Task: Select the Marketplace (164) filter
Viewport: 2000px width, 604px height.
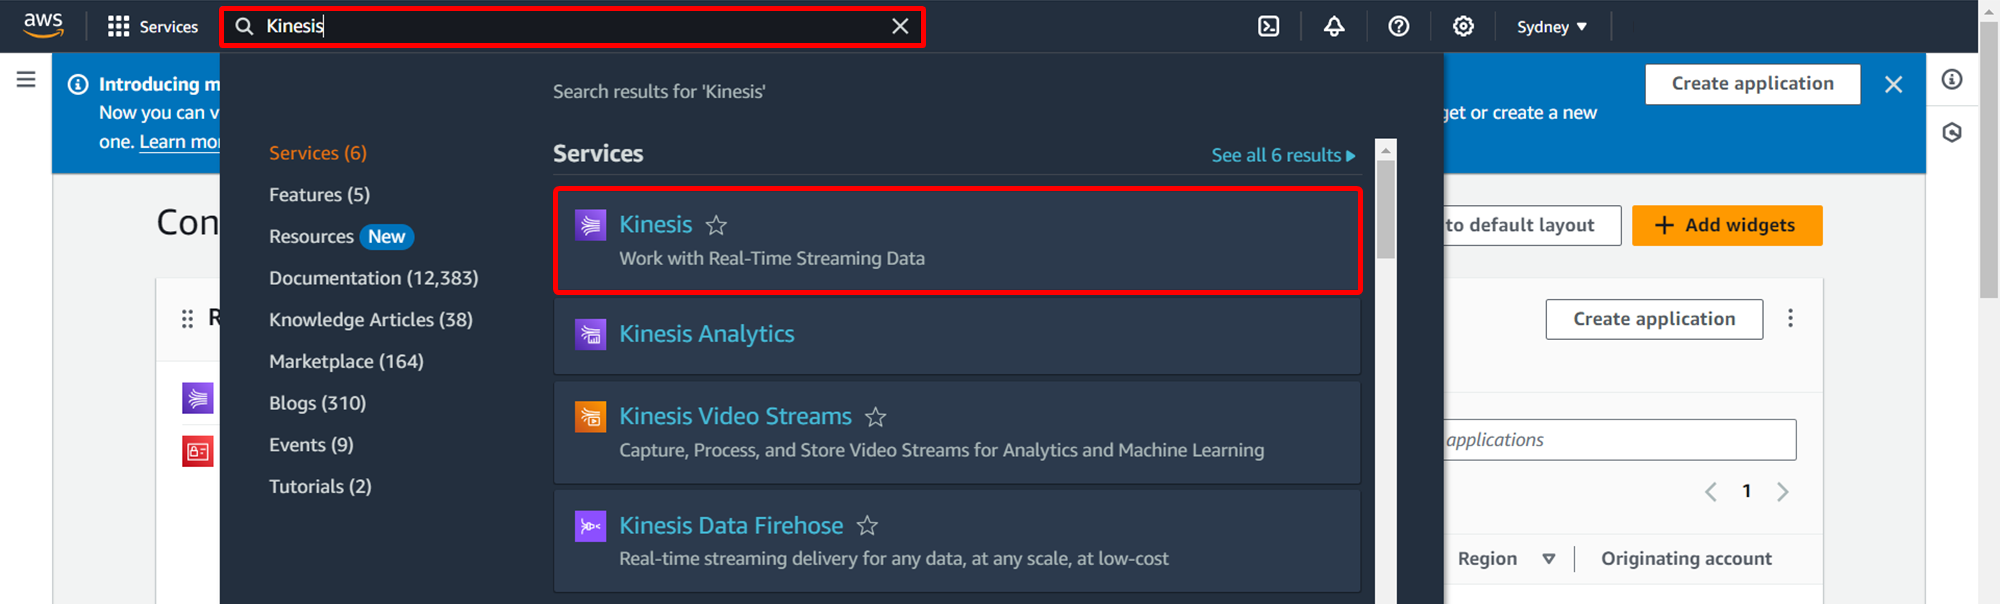Action: coord(346,361)
